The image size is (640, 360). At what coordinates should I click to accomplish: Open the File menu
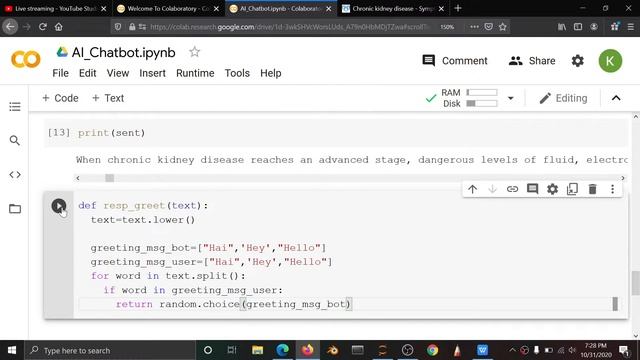pos(60,73)
